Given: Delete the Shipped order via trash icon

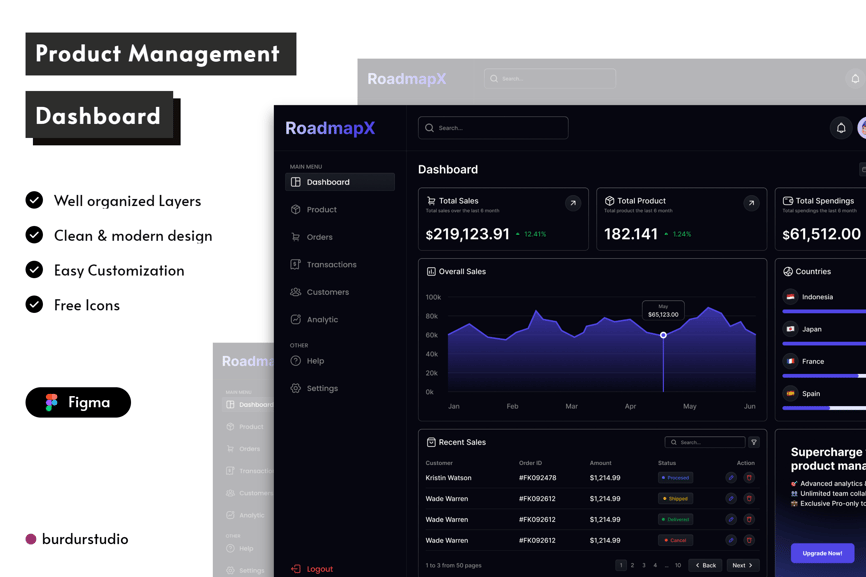Looking at the screenshot, I should (749, 498).
